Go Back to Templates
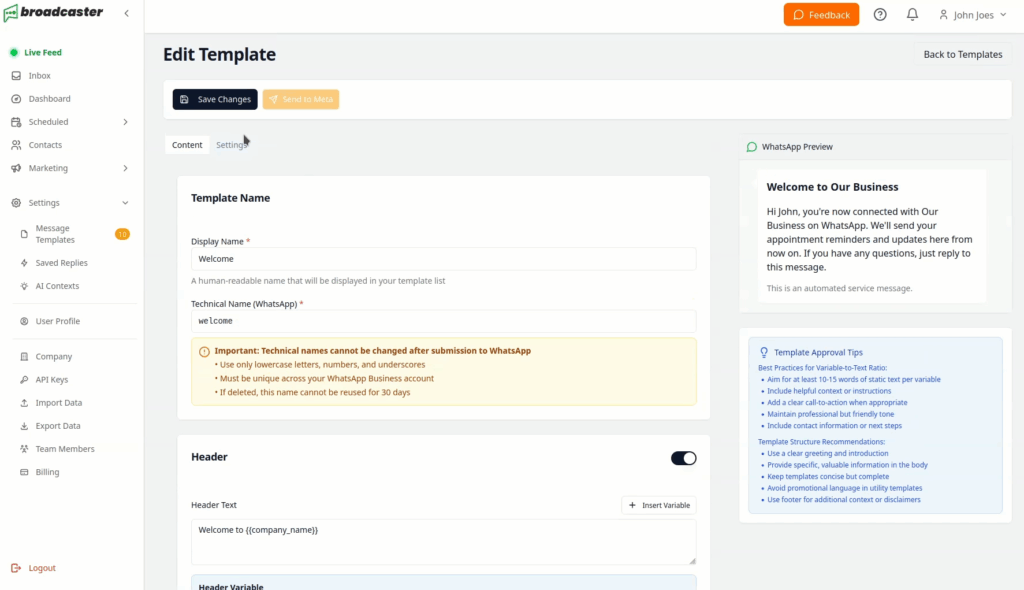This screenshot has width=1024, height=590. 963,54
